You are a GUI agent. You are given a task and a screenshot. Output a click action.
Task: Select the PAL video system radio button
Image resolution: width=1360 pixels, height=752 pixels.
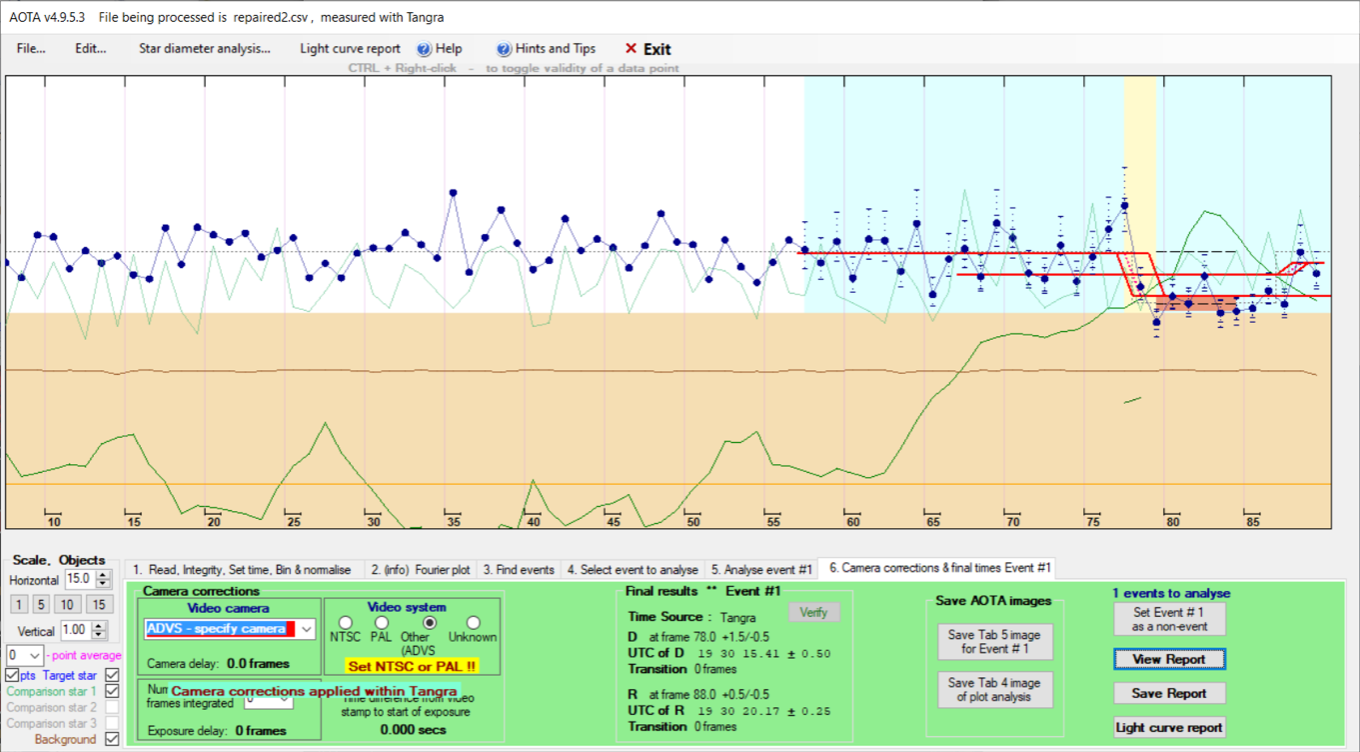381,623
